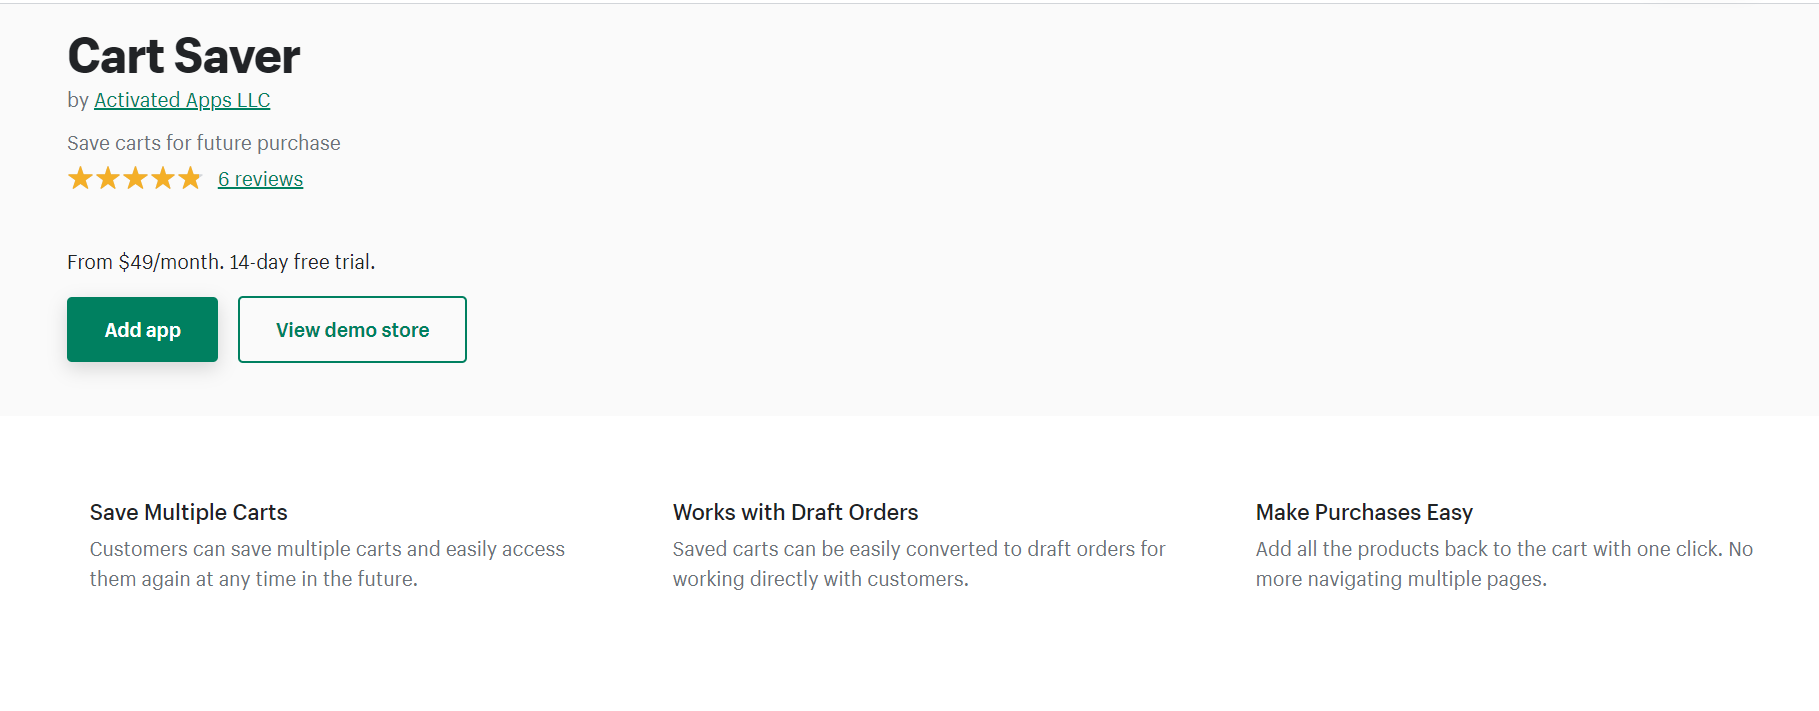1819x711 pixels.
Task: Click the word by before developer name
Action: (x=78, y=100)
